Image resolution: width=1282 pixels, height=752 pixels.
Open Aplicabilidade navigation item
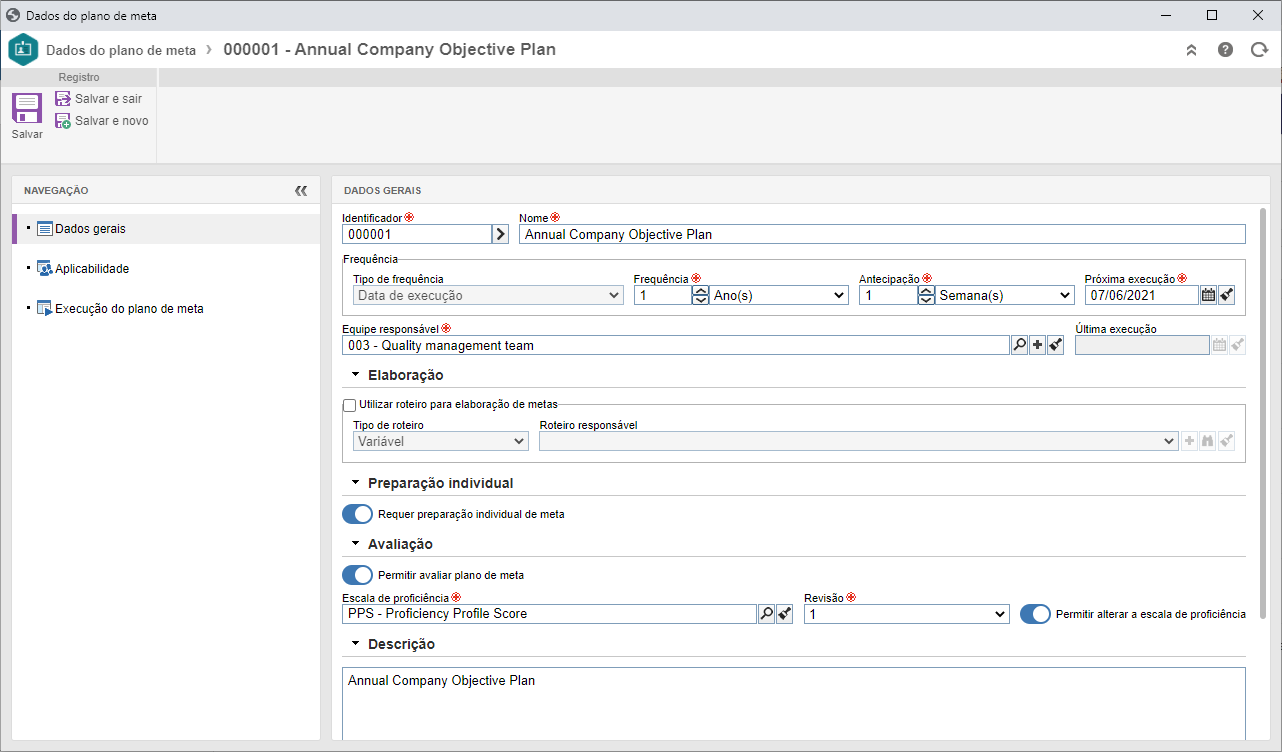click(x=92, y=269)
